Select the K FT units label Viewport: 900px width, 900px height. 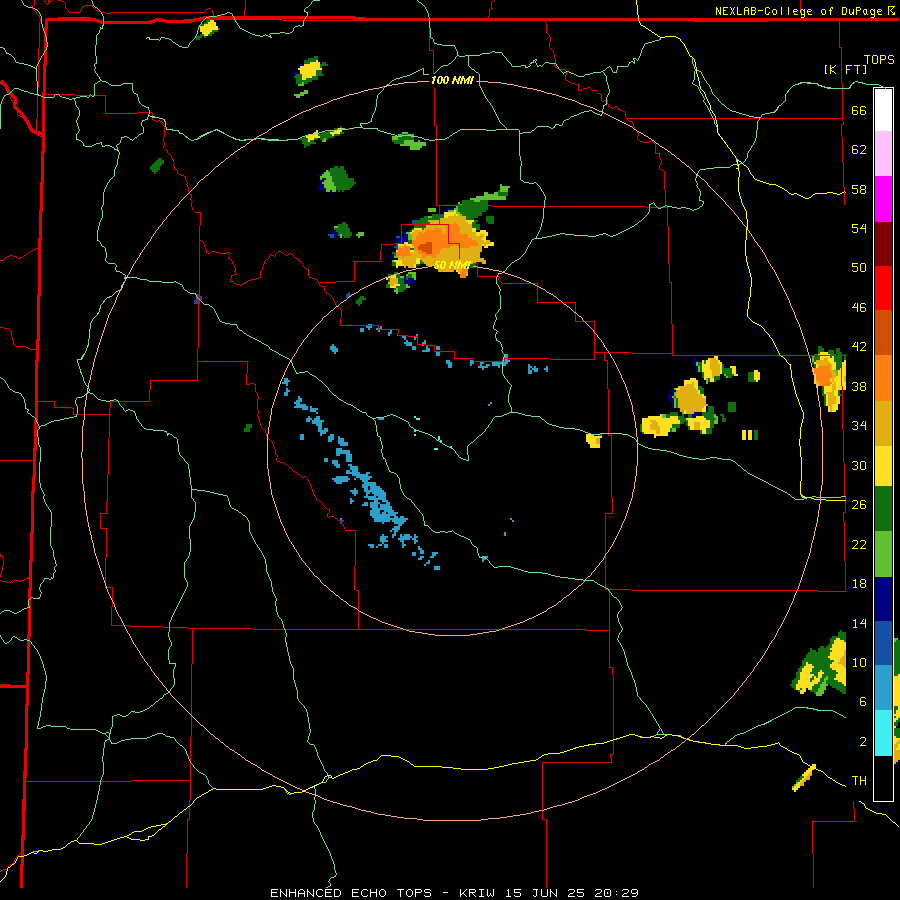(x=845, y=70)
